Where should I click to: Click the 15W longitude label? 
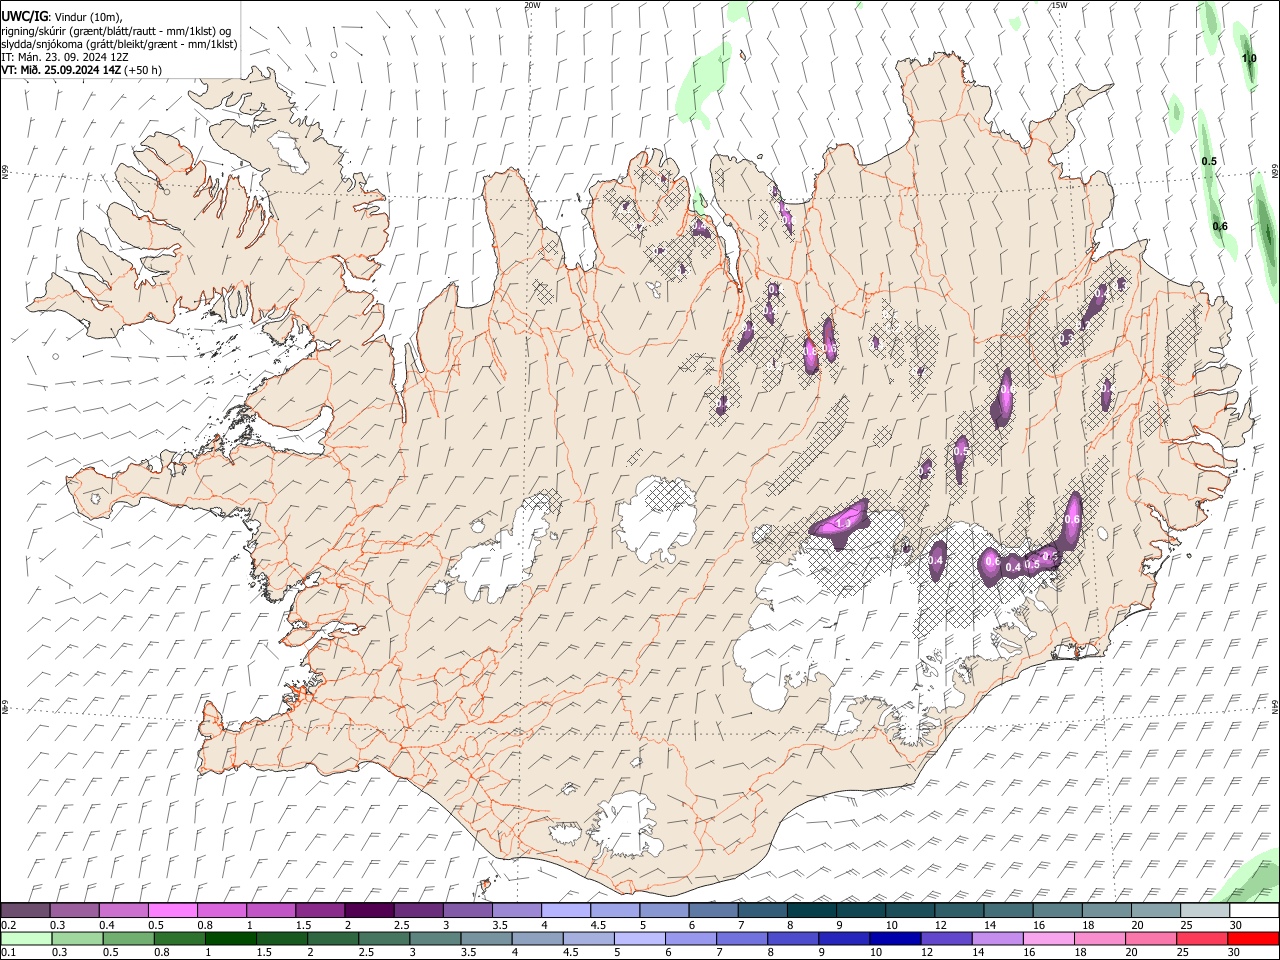tap(1058, 5)
